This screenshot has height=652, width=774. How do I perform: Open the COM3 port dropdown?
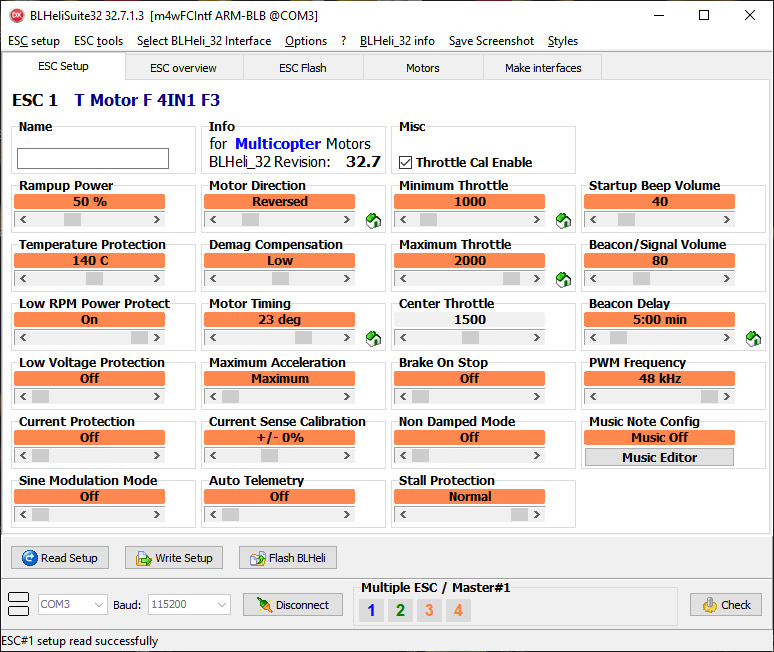pyautogui.click(x=73, y=604)
